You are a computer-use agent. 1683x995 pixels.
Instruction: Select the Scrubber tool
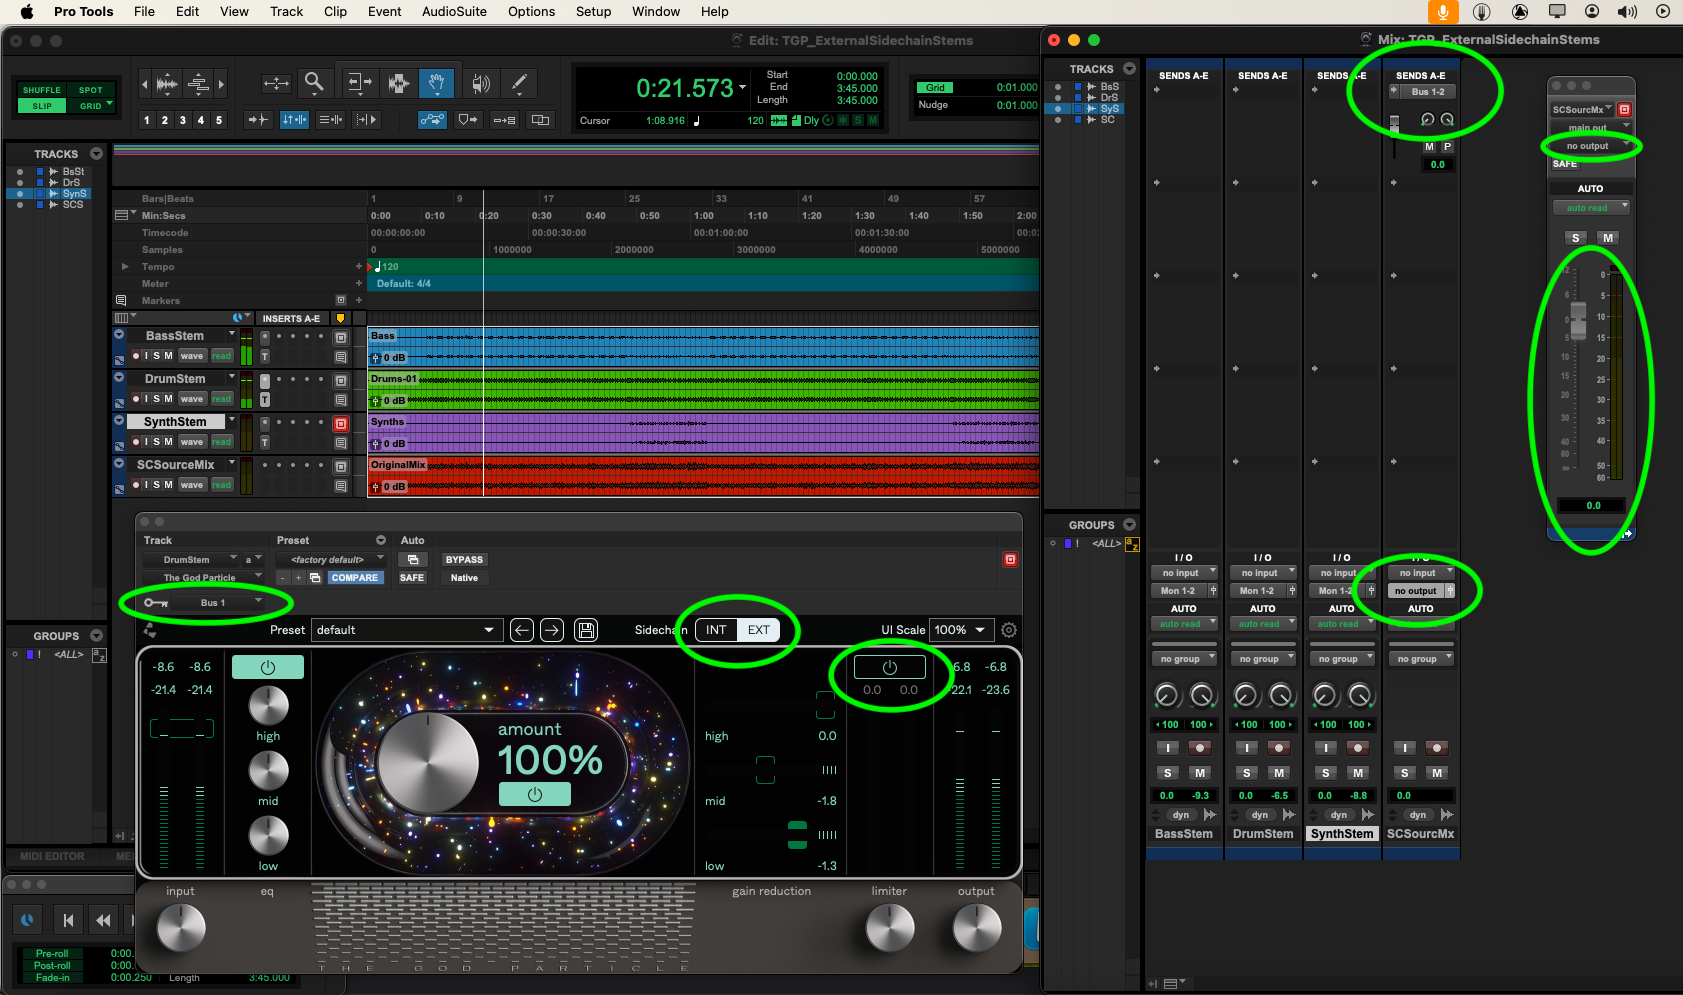[481, 83]
